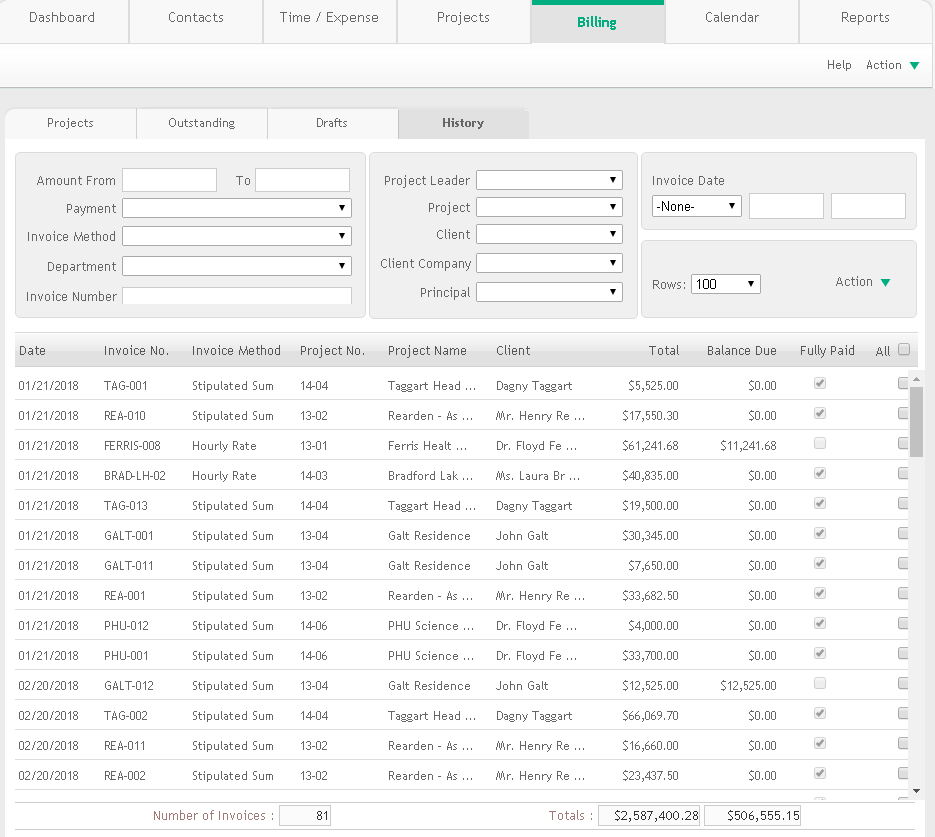The height and width of the screenshot is (837, 935).
Task: Open the Drafts tab
Action: tap(332, 123)
